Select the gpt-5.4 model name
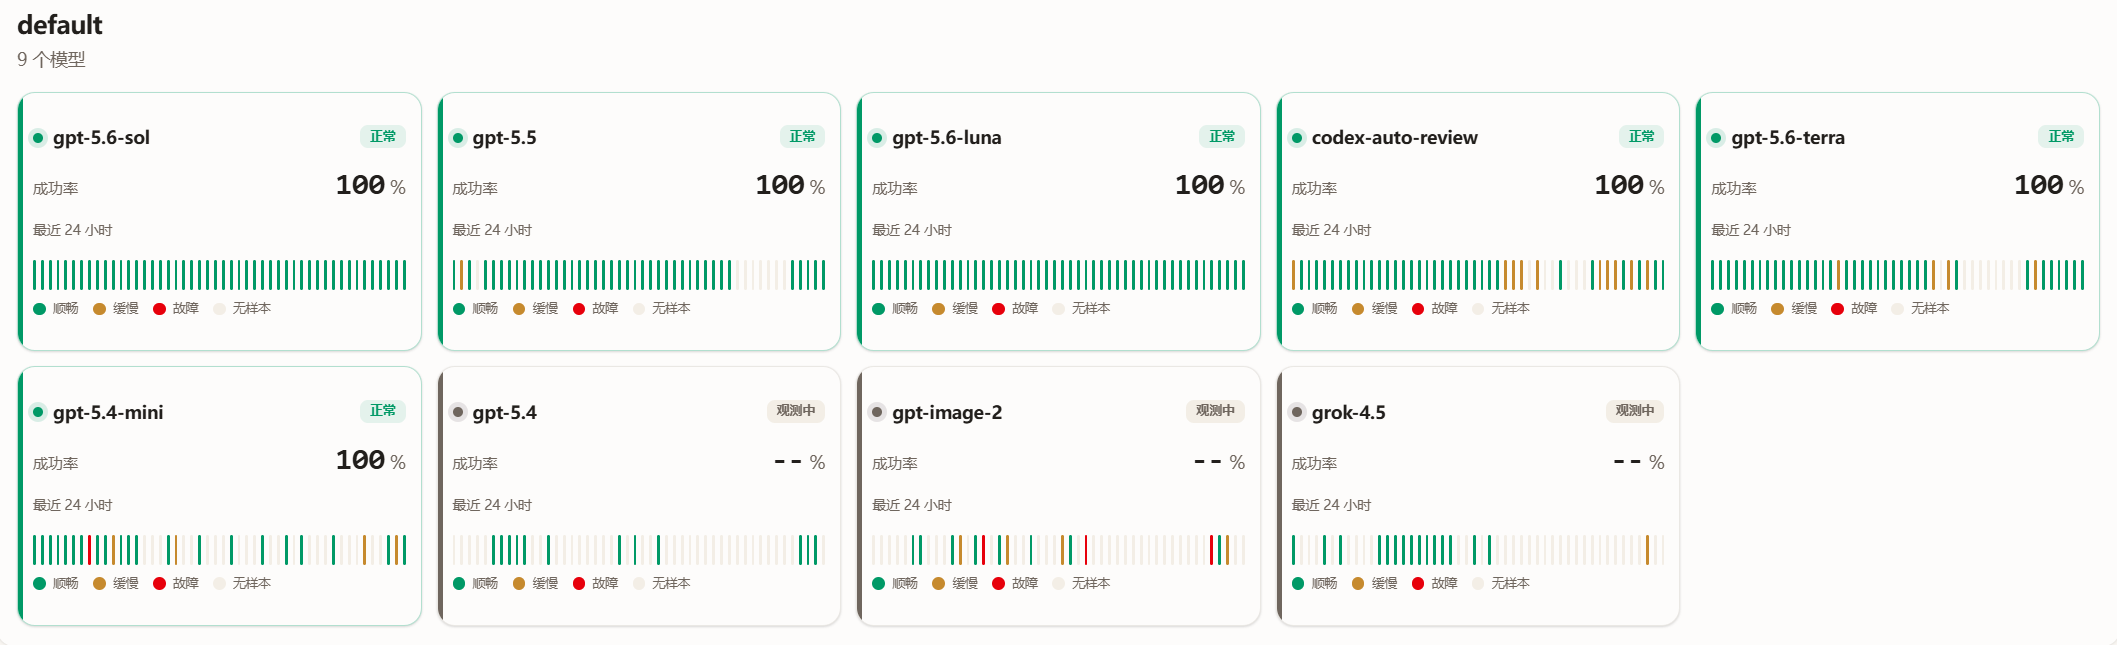Viewport: 2117px width, 645px height. pyautogui.click(x=505, y=413)
